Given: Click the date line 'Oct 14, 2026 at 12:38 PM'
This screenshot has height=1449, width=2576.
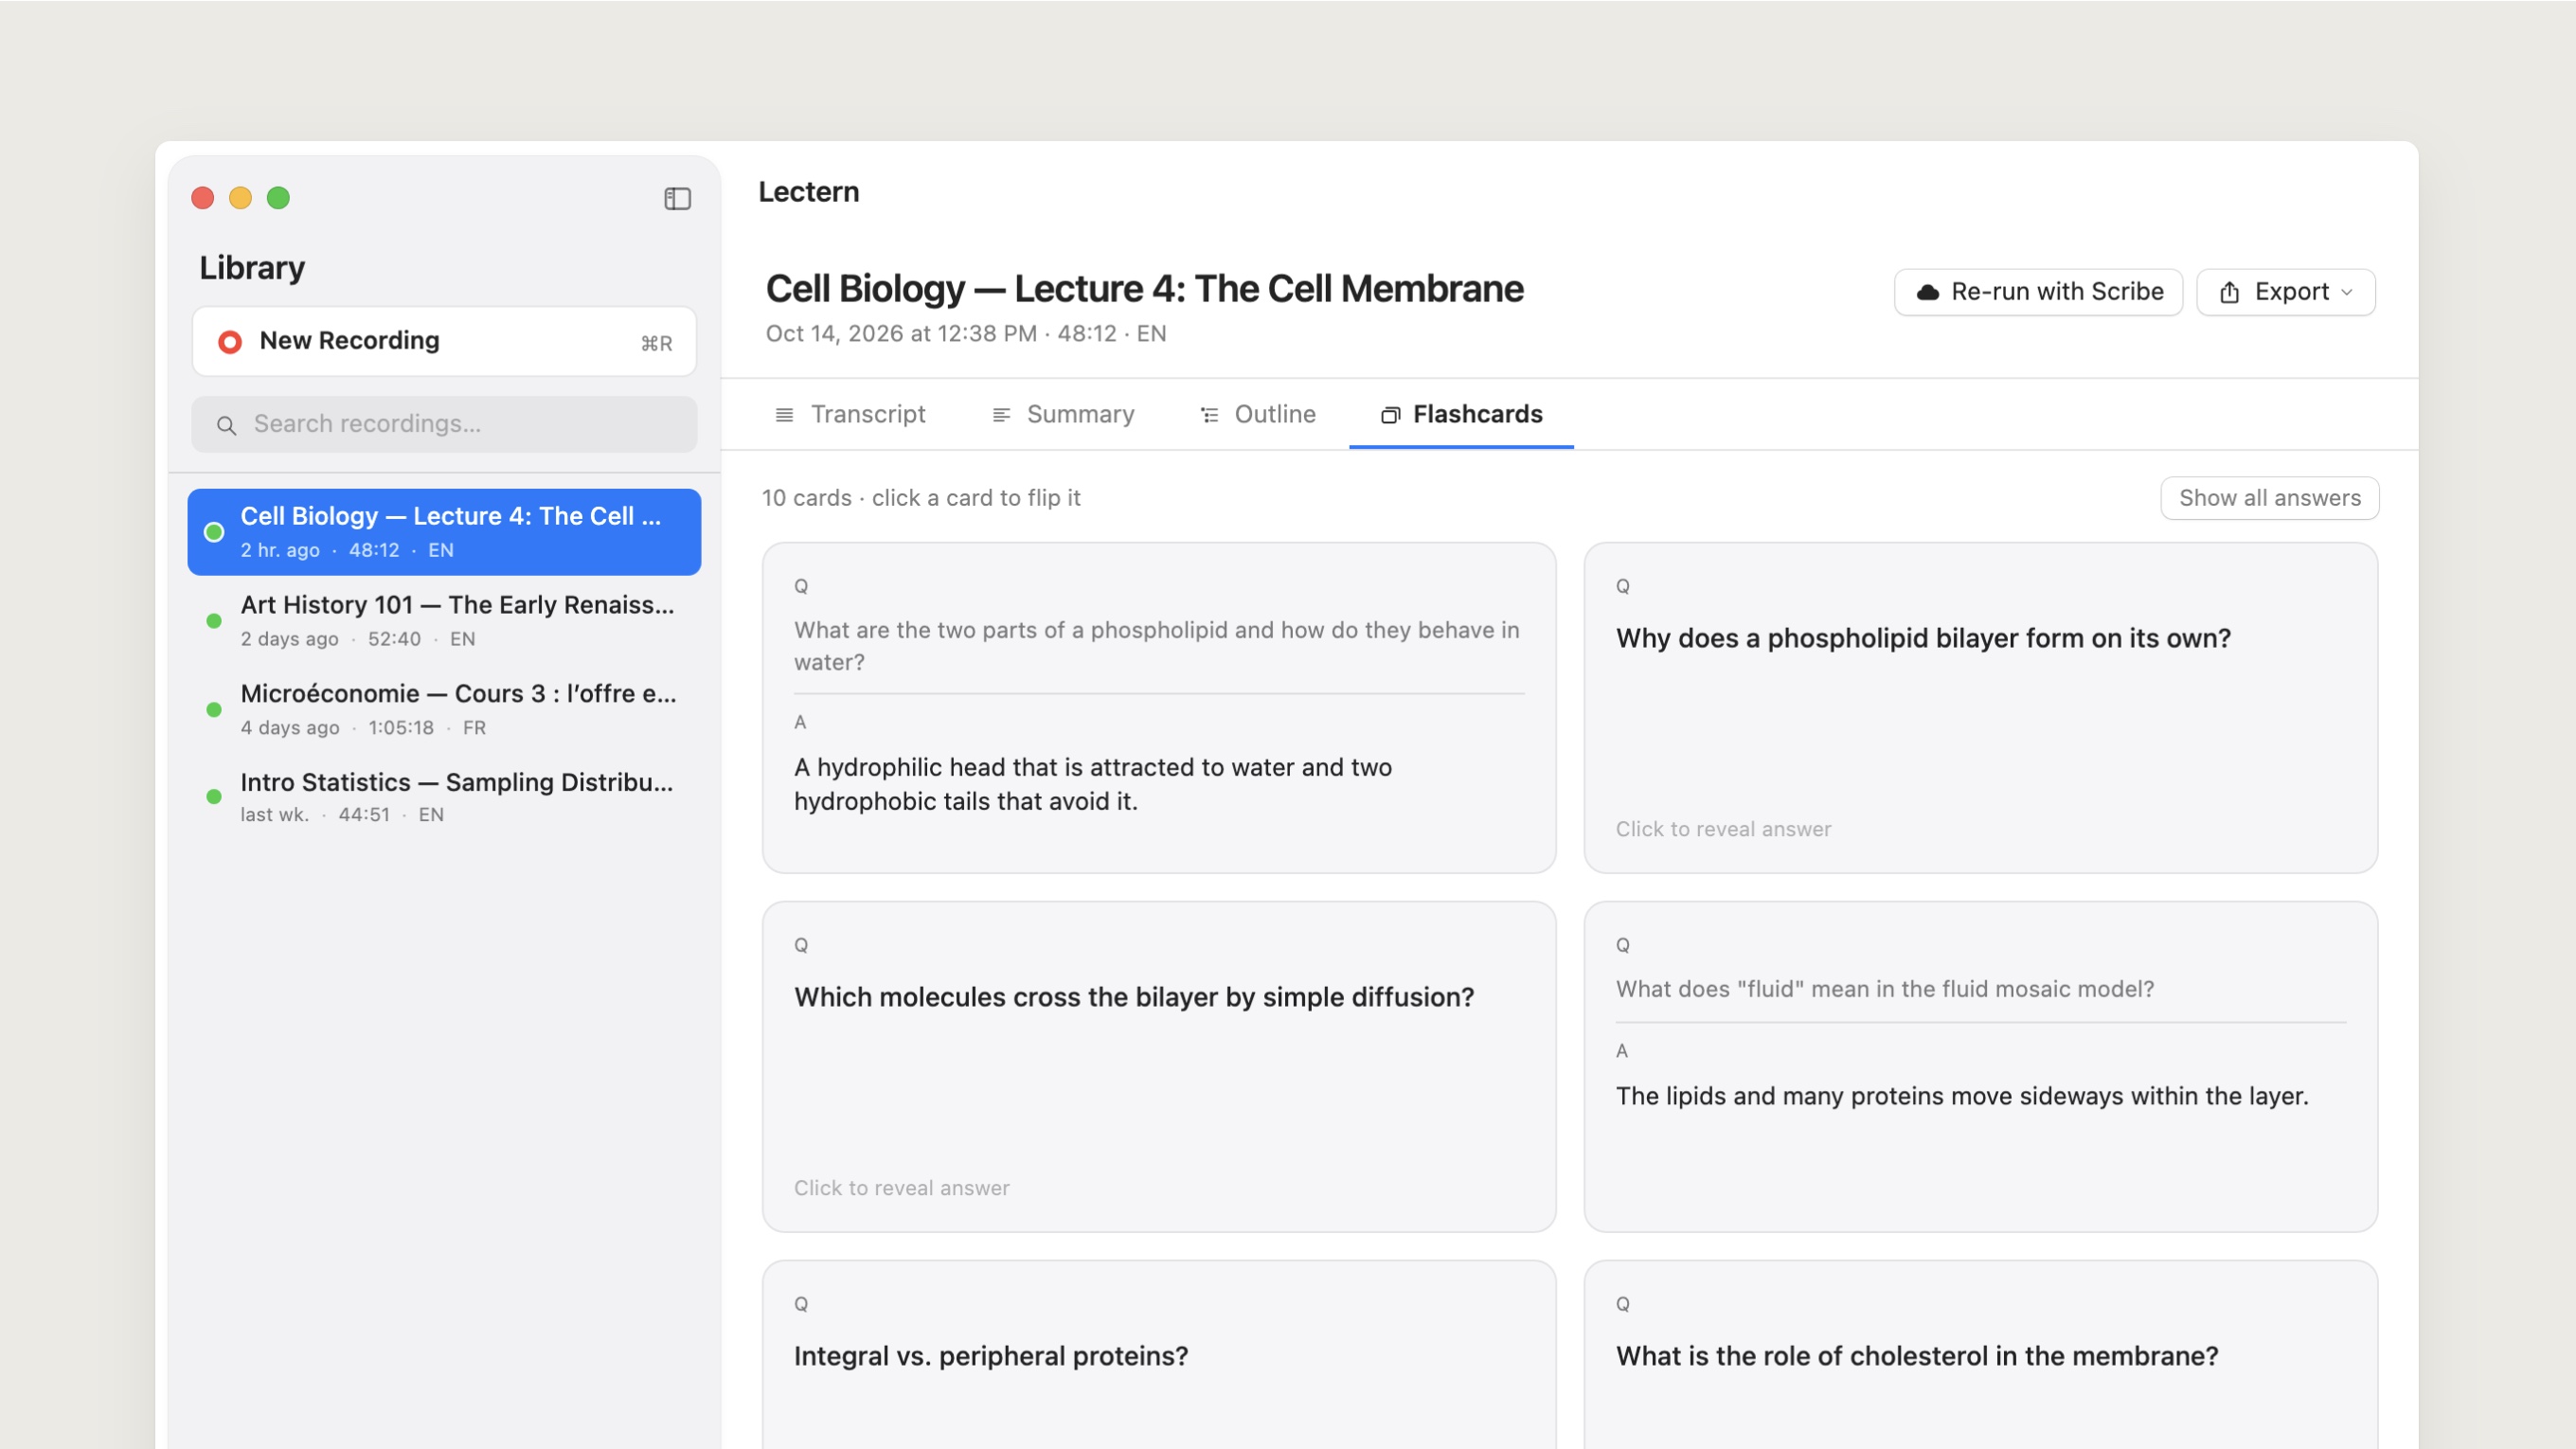Looking at the screenshot, I should [x=901, y=334].
